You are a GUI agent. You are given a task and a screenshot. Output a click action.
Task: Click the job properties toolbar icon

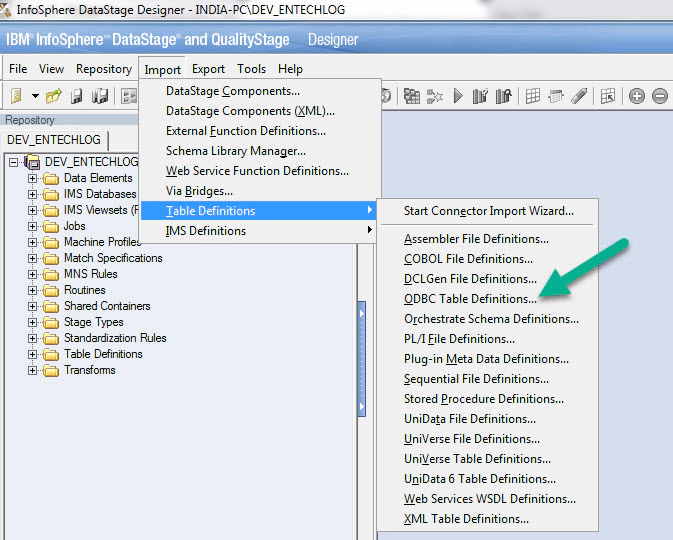129,96
